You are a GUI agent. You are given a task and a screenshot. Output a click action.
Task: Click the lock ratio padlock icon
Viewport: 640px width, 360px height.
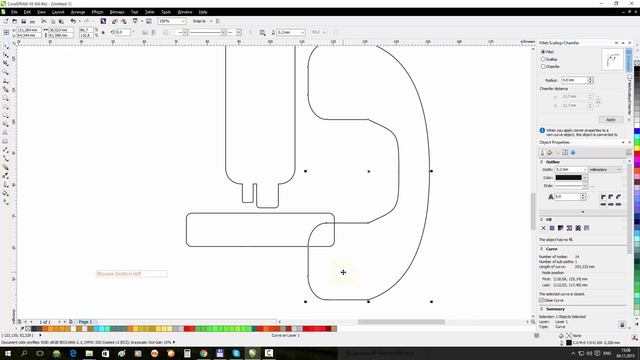click(103, 32)
